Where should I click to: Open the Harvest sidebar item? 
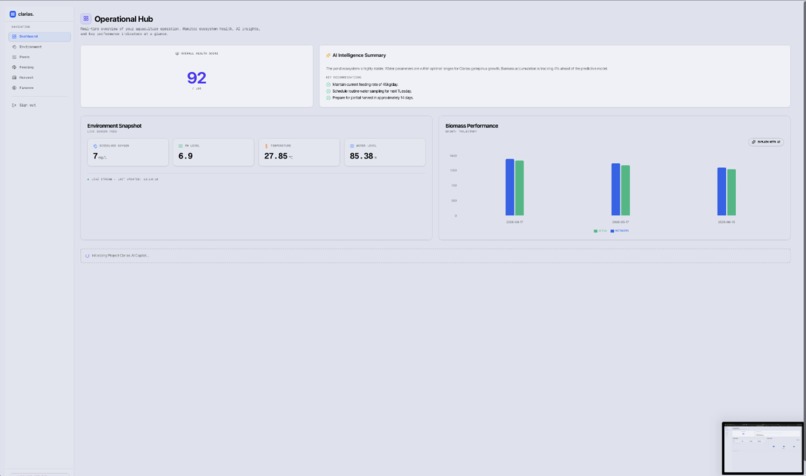[x=40, y=78]
